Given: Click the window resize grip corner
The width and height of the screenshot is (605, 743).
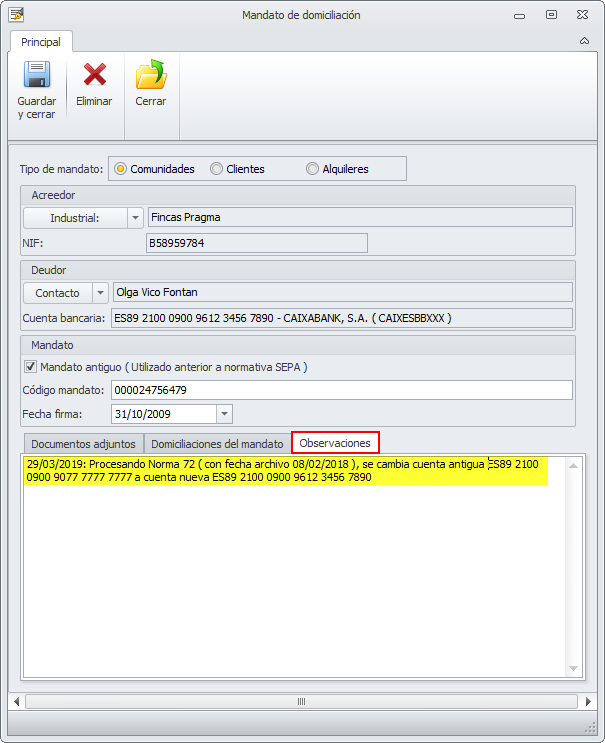Looking at the screenshot, I should coord(590,728).
